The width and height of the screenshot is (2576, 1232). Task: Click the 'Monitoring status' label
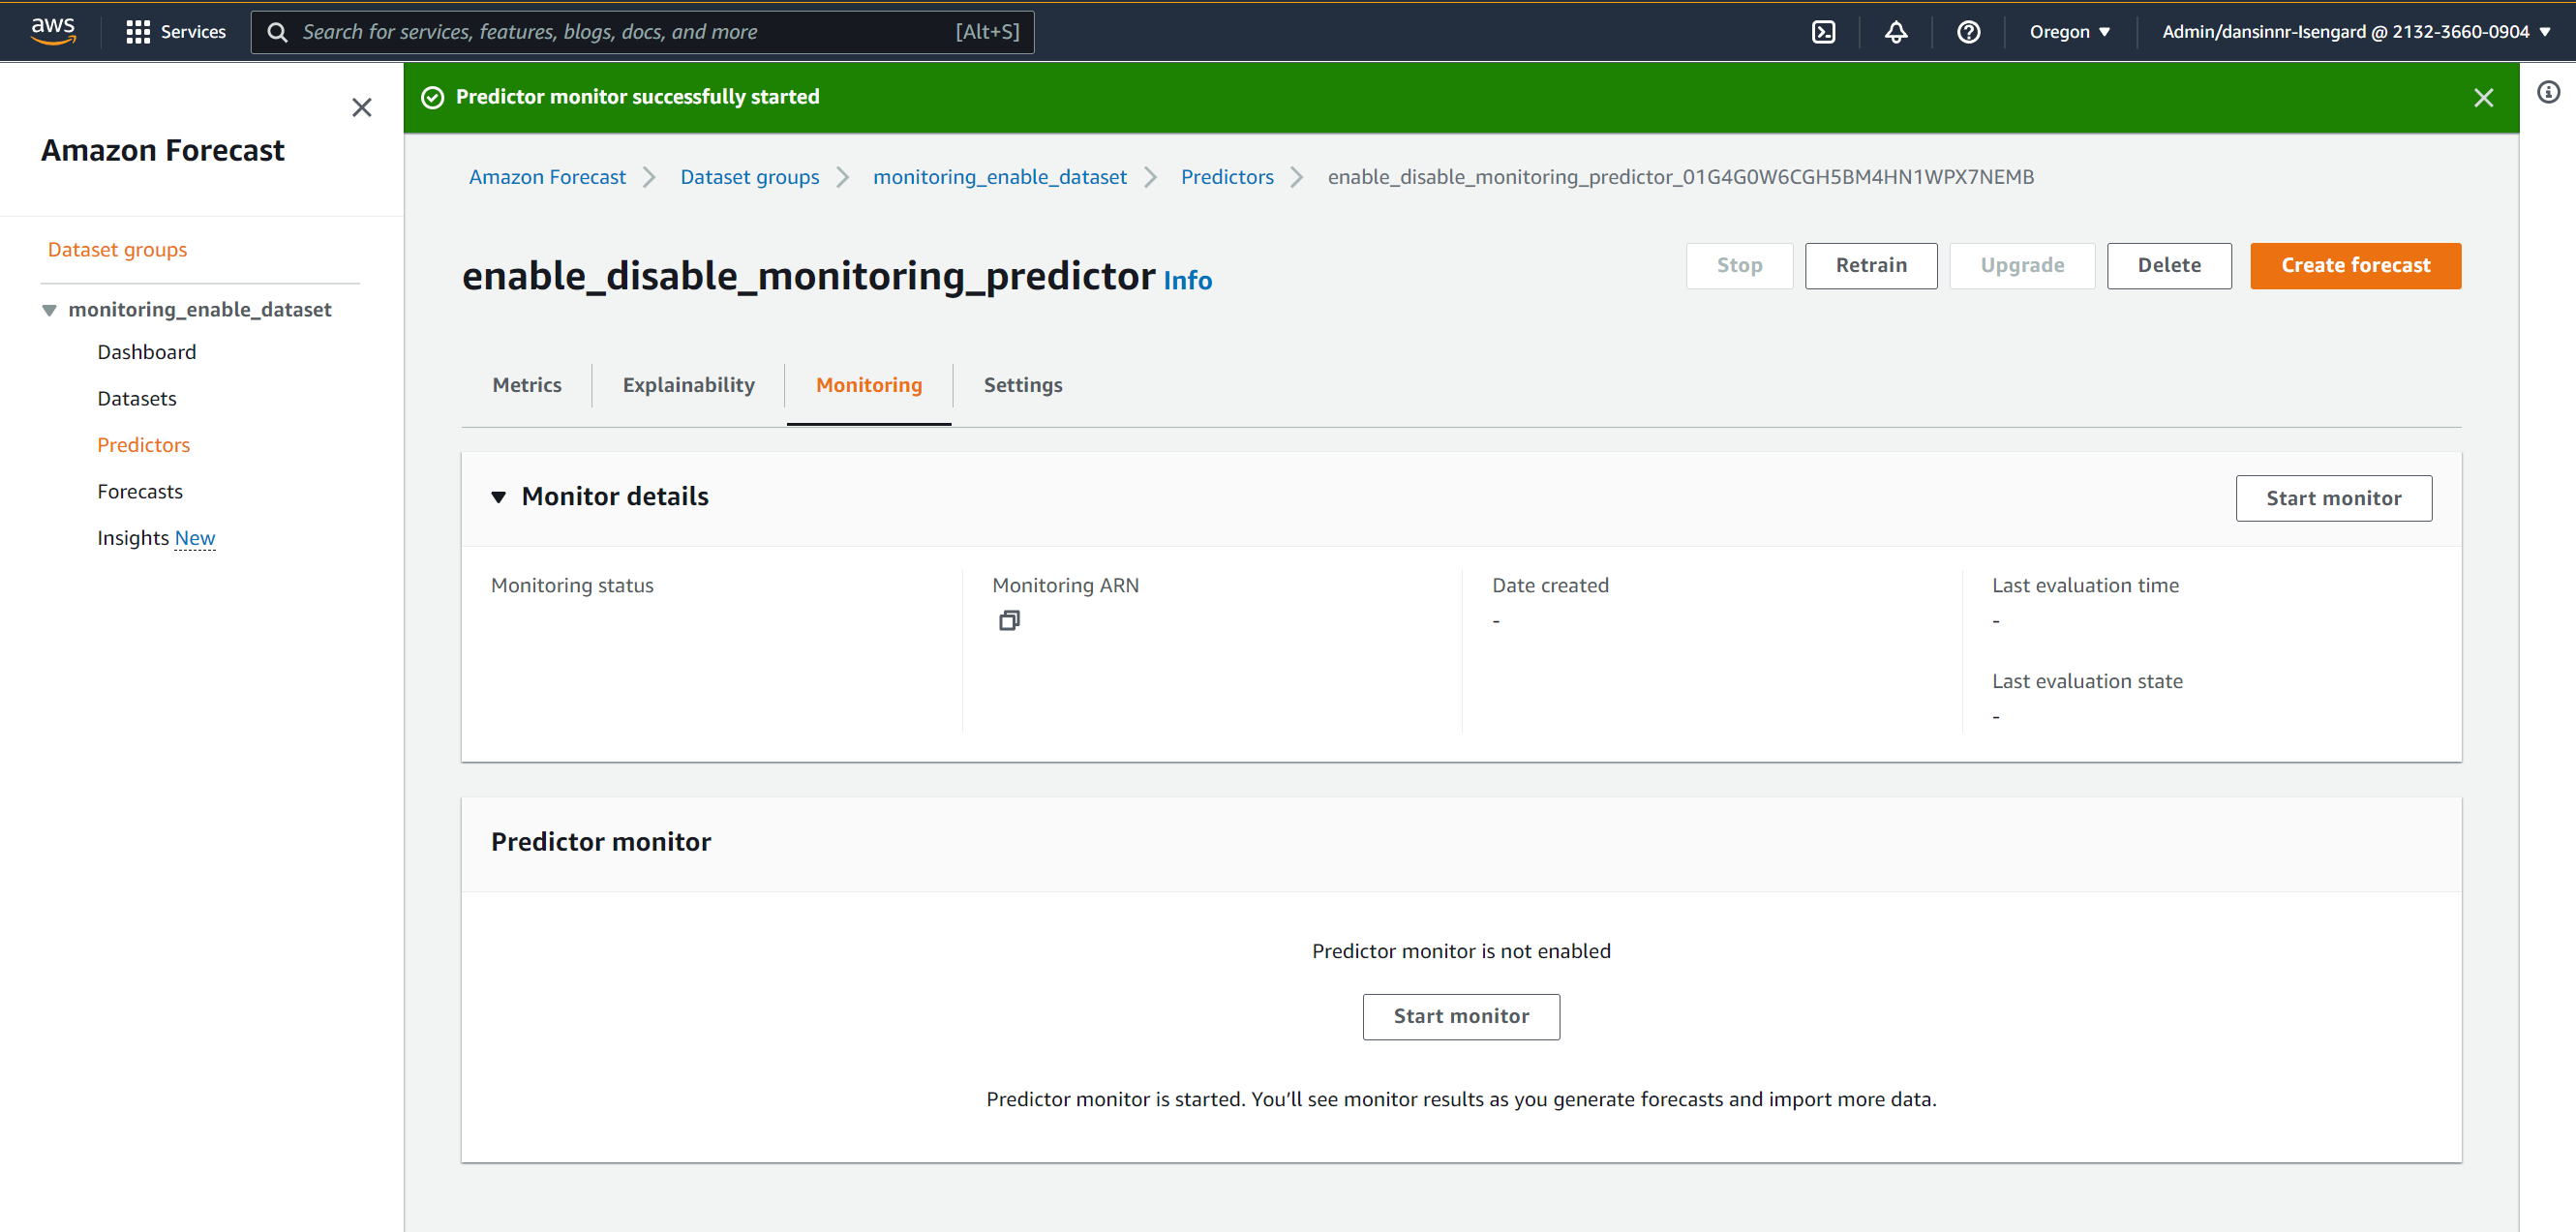pyautogui.click(x=571, y=586)
